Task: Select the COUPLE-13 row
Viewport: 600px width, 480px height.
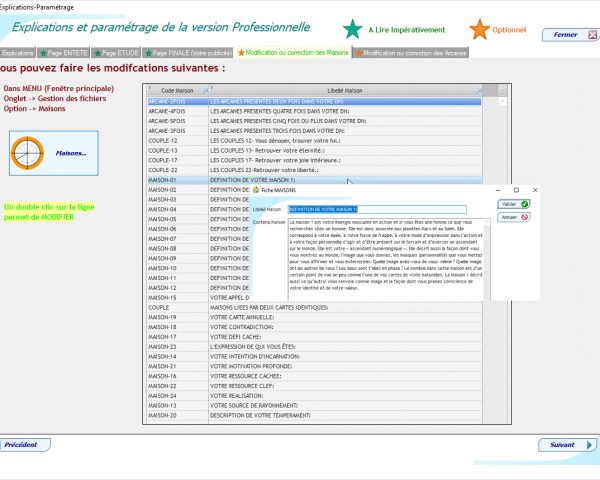Action: coord(314,150)
